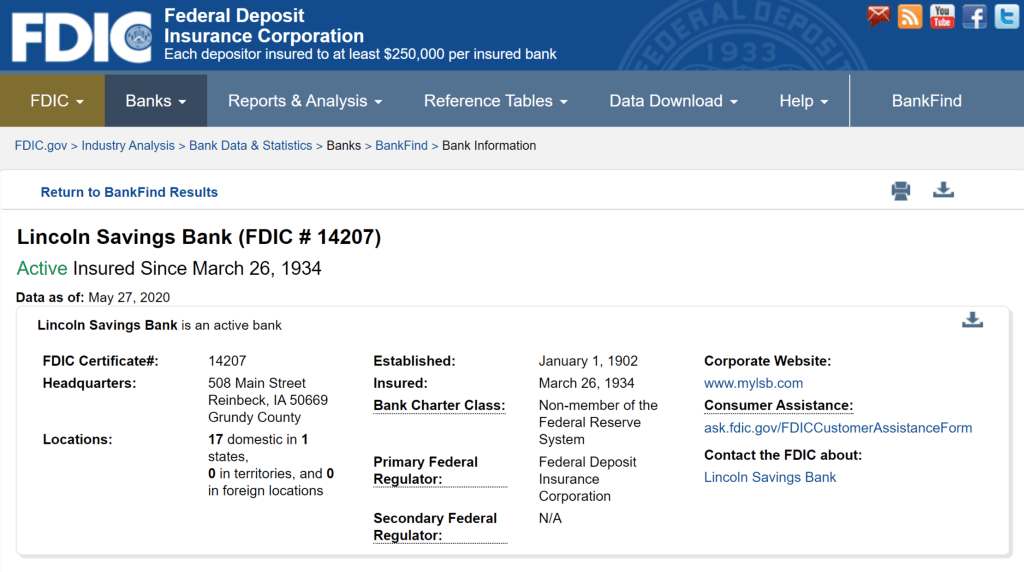Click Banks breadcrumb text
The image size is (1024, 572).
(344, 146)
